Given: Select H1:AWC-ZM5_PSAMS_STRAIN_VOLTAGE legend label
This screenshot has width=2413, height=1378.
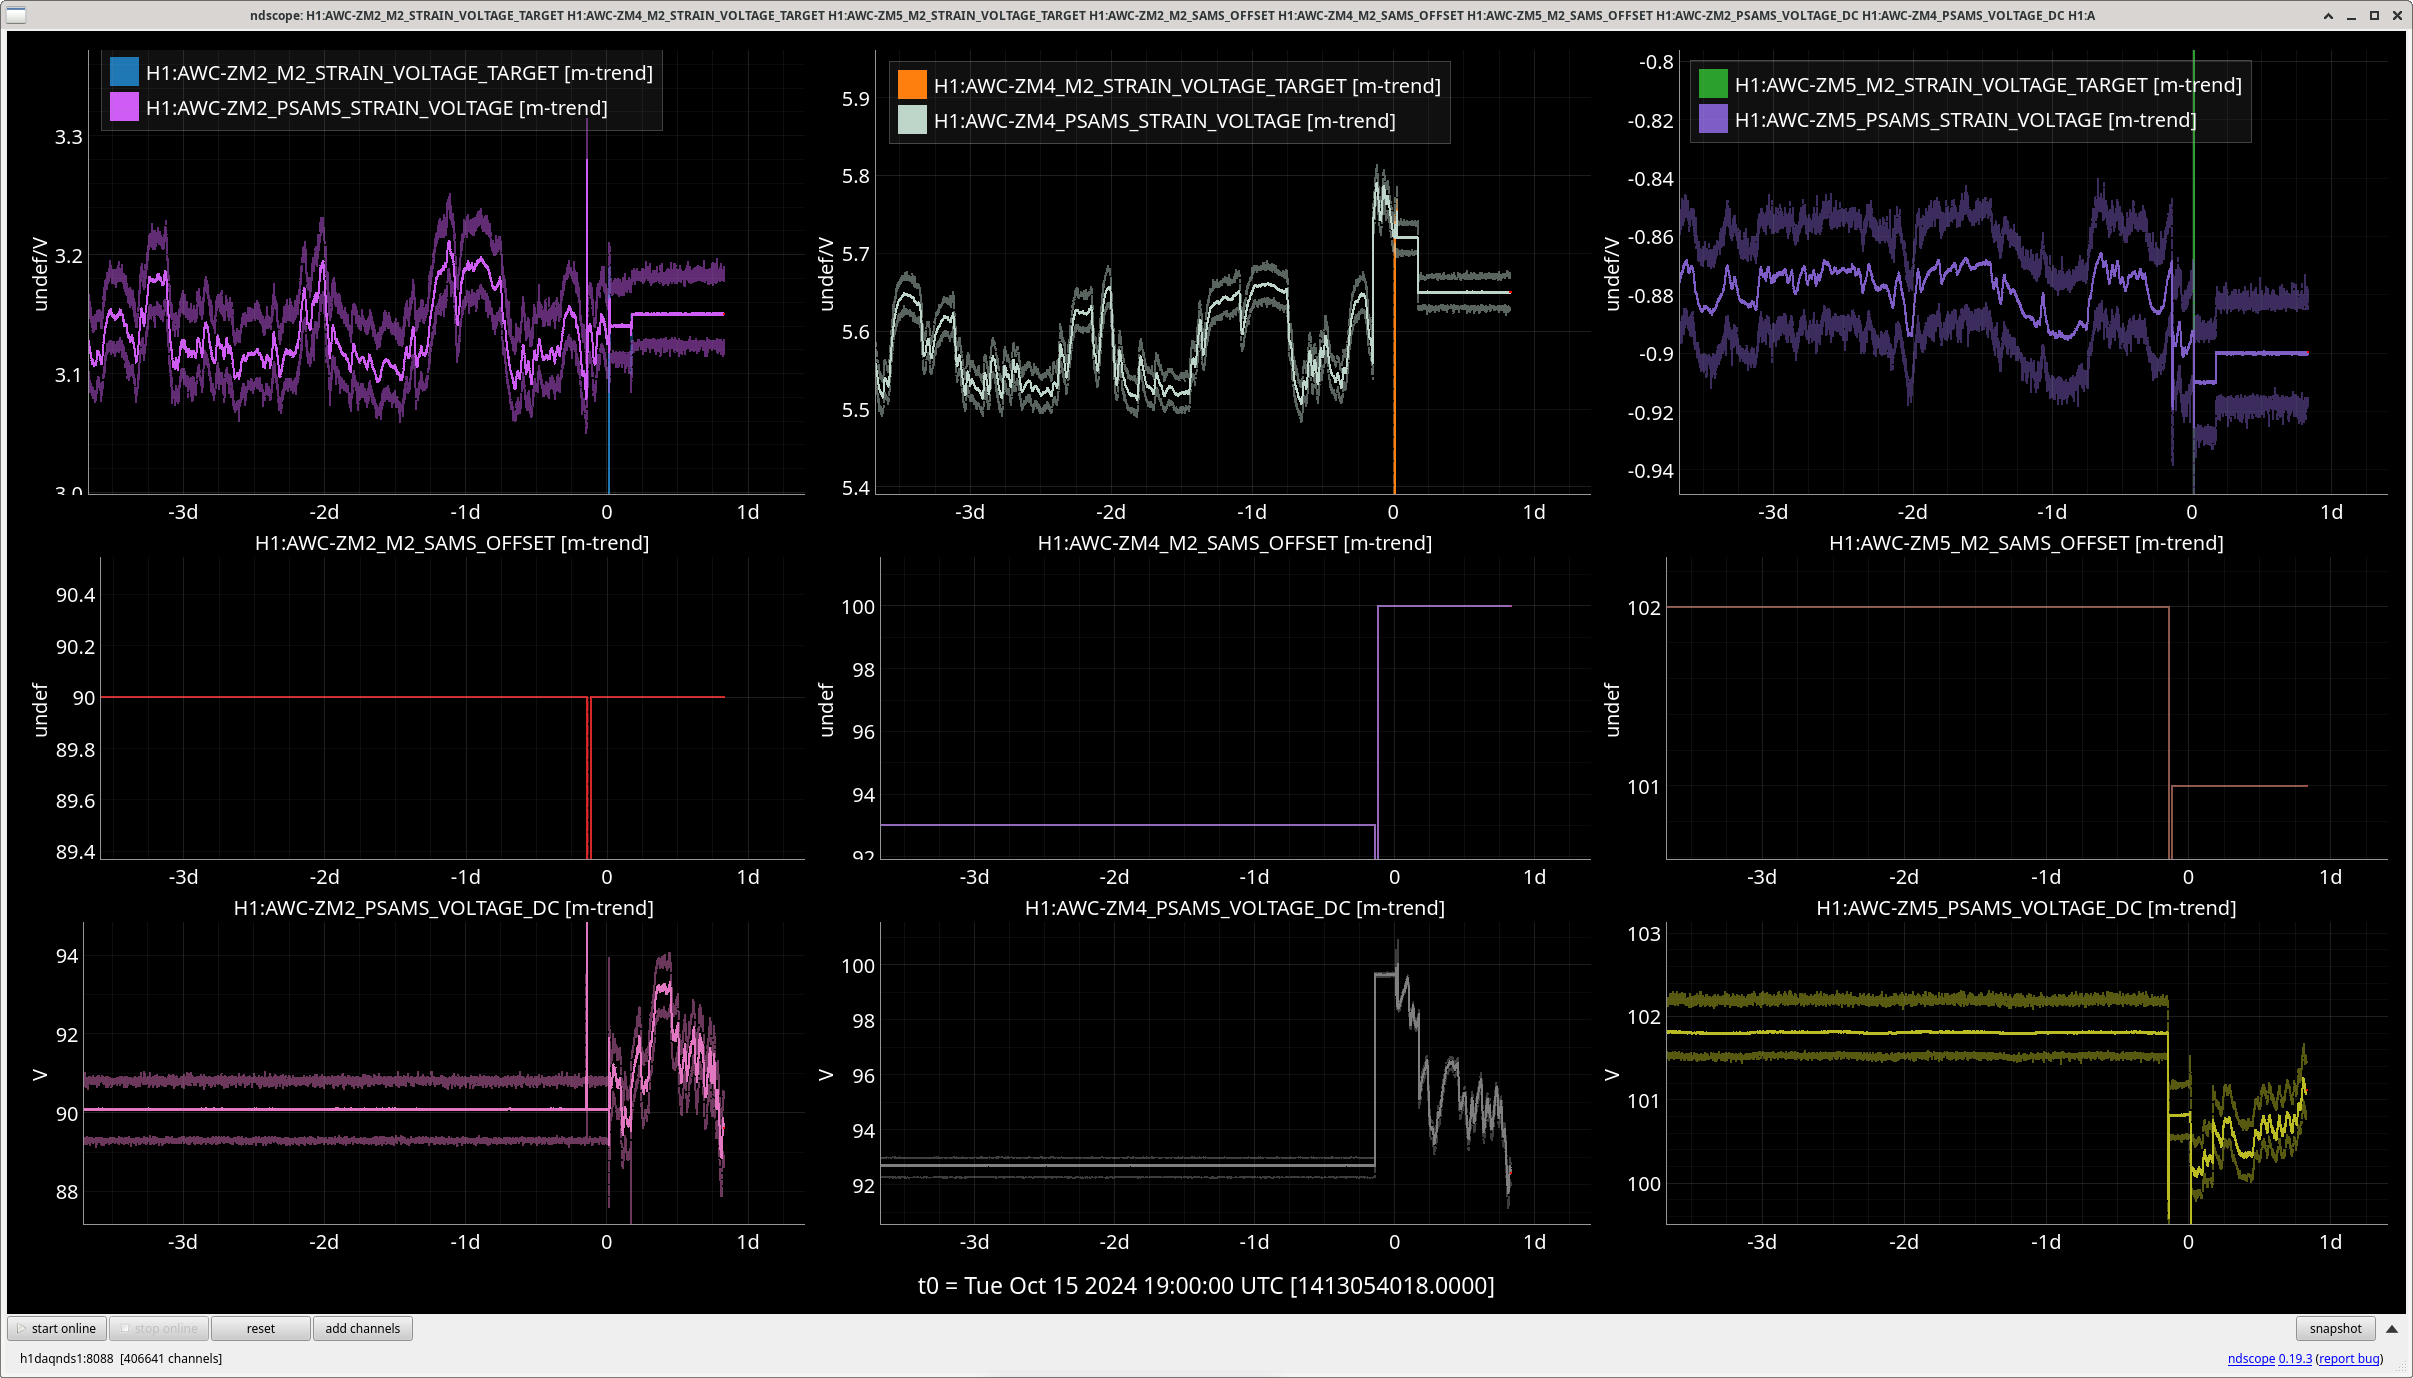Looking at the screenshot, I should tap(1966, 120).
